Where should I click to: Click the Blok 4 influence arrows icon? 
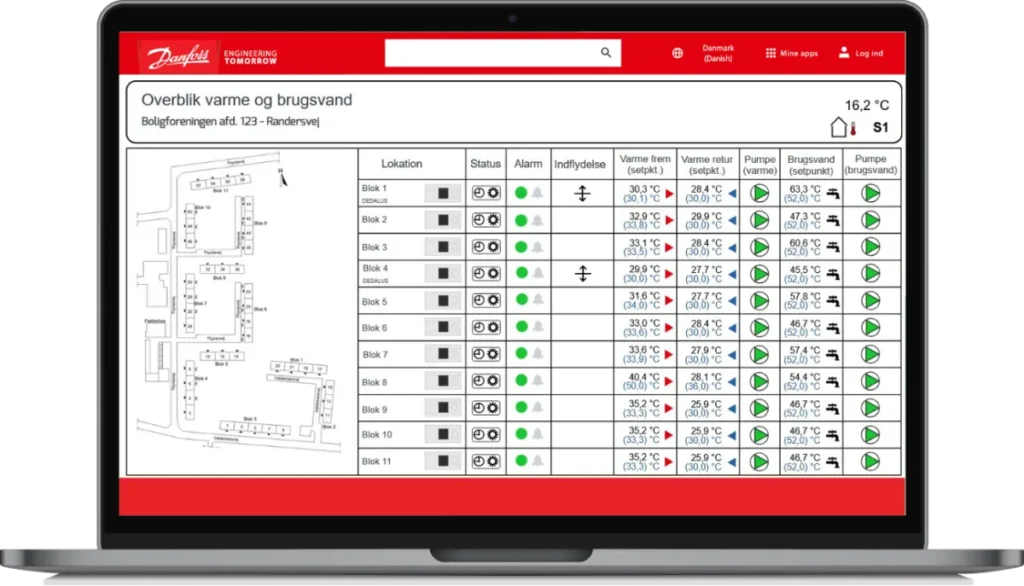[583, 273]
